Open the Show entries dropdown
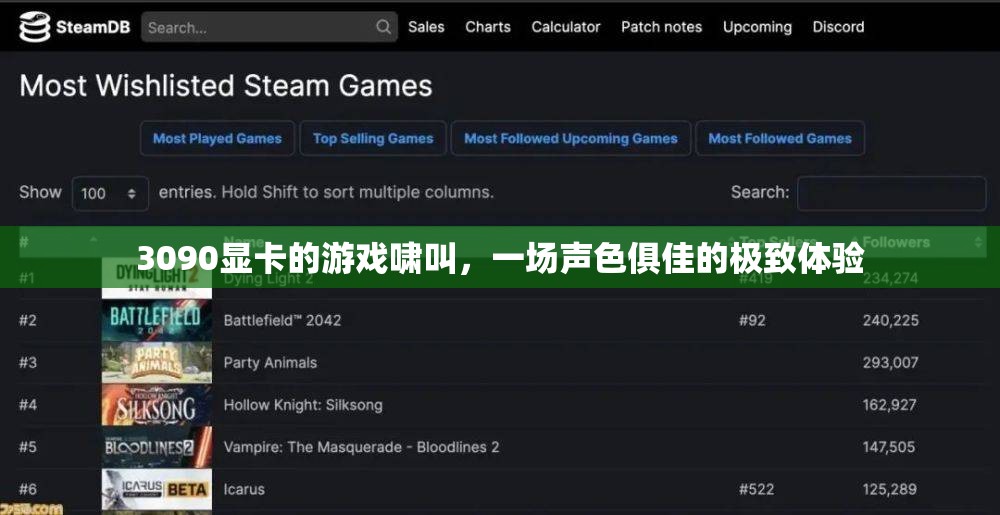The height and width of the screenshot is (515, 1000). click(x=110, y=193)
